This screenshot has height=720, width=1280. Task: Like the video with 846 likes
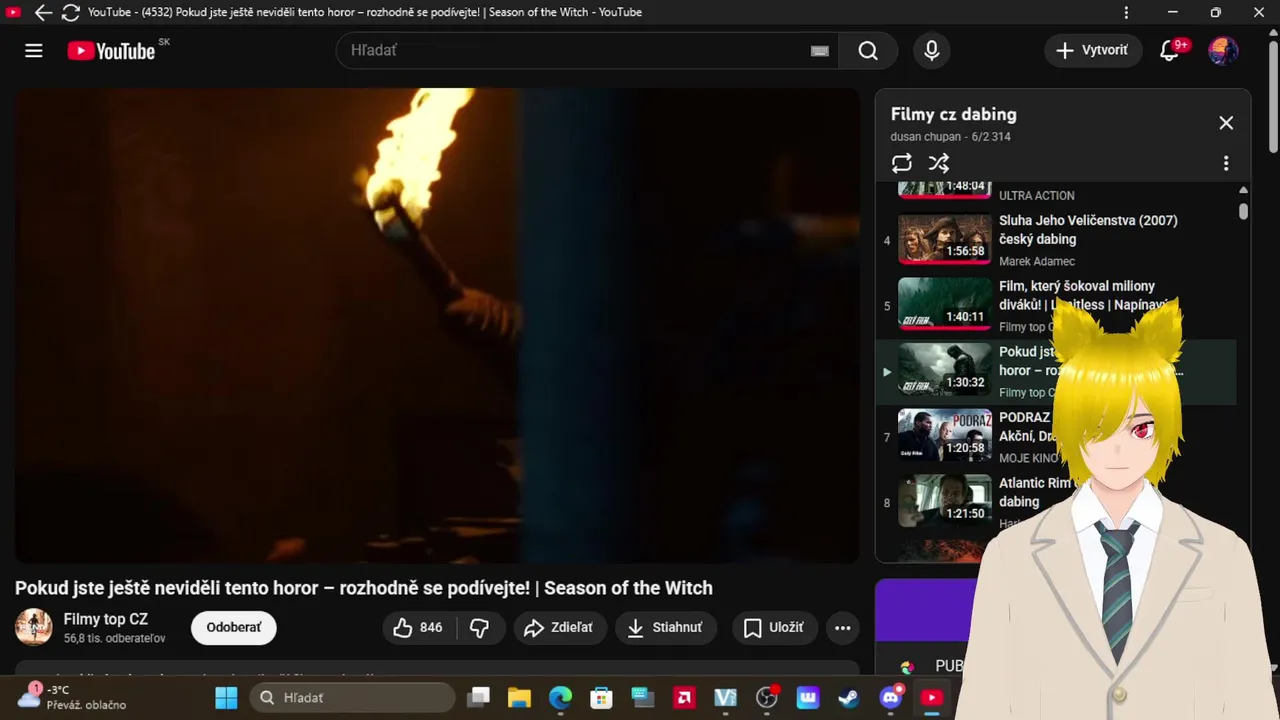pos(419,628)
